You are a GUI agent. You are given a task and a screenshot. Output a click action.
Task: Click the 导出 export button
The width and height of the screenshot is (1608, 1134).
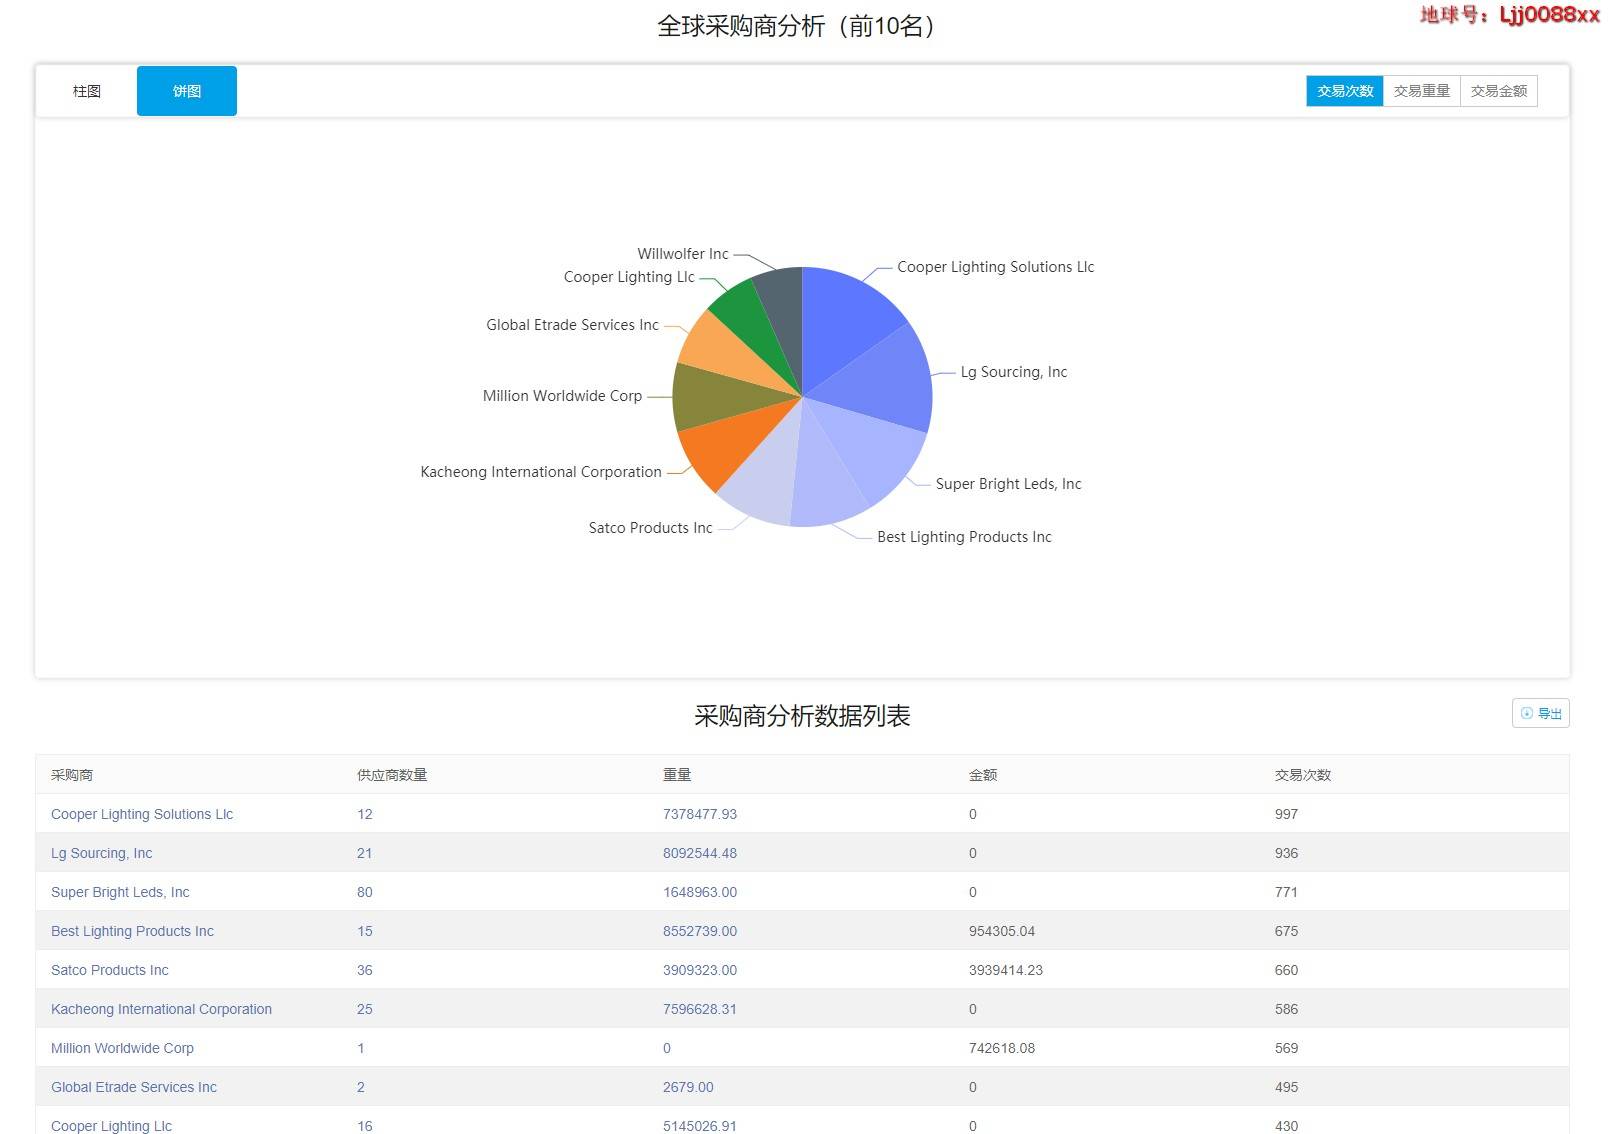pos(1541,713)
